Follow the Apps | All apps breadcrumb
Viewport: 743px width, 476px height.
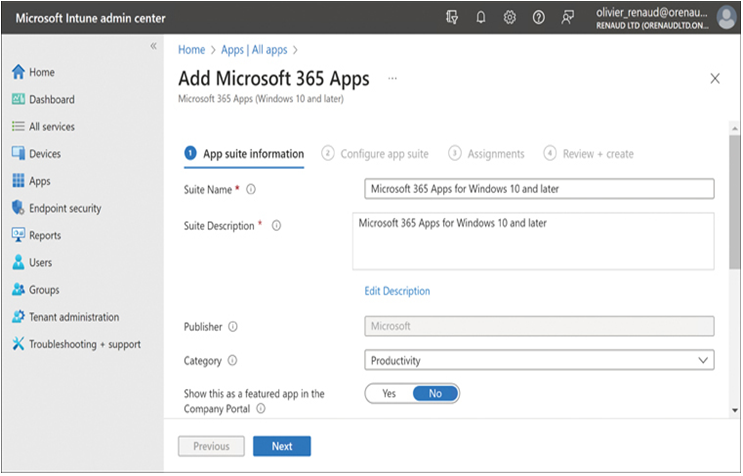coord(254,50)
